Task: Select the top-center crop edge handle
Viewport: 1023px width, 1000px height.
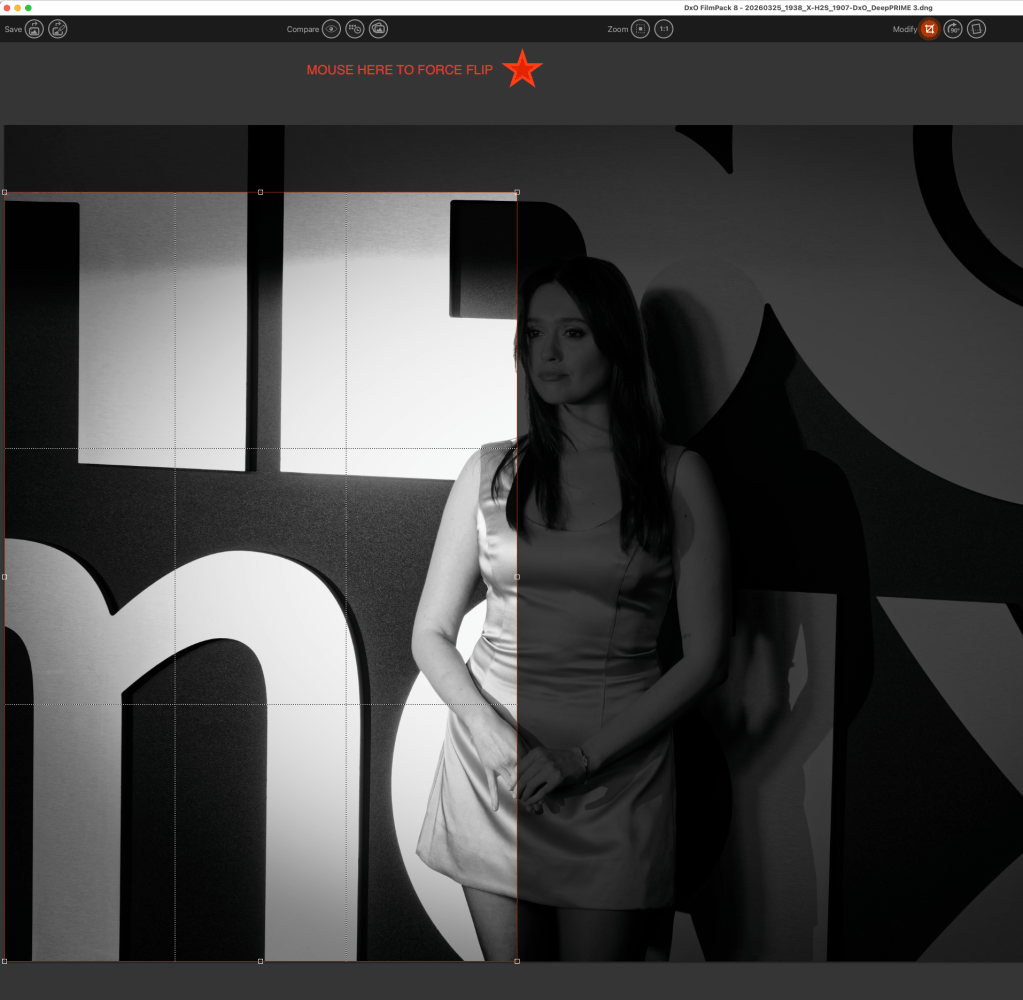Action: point(261,192)
